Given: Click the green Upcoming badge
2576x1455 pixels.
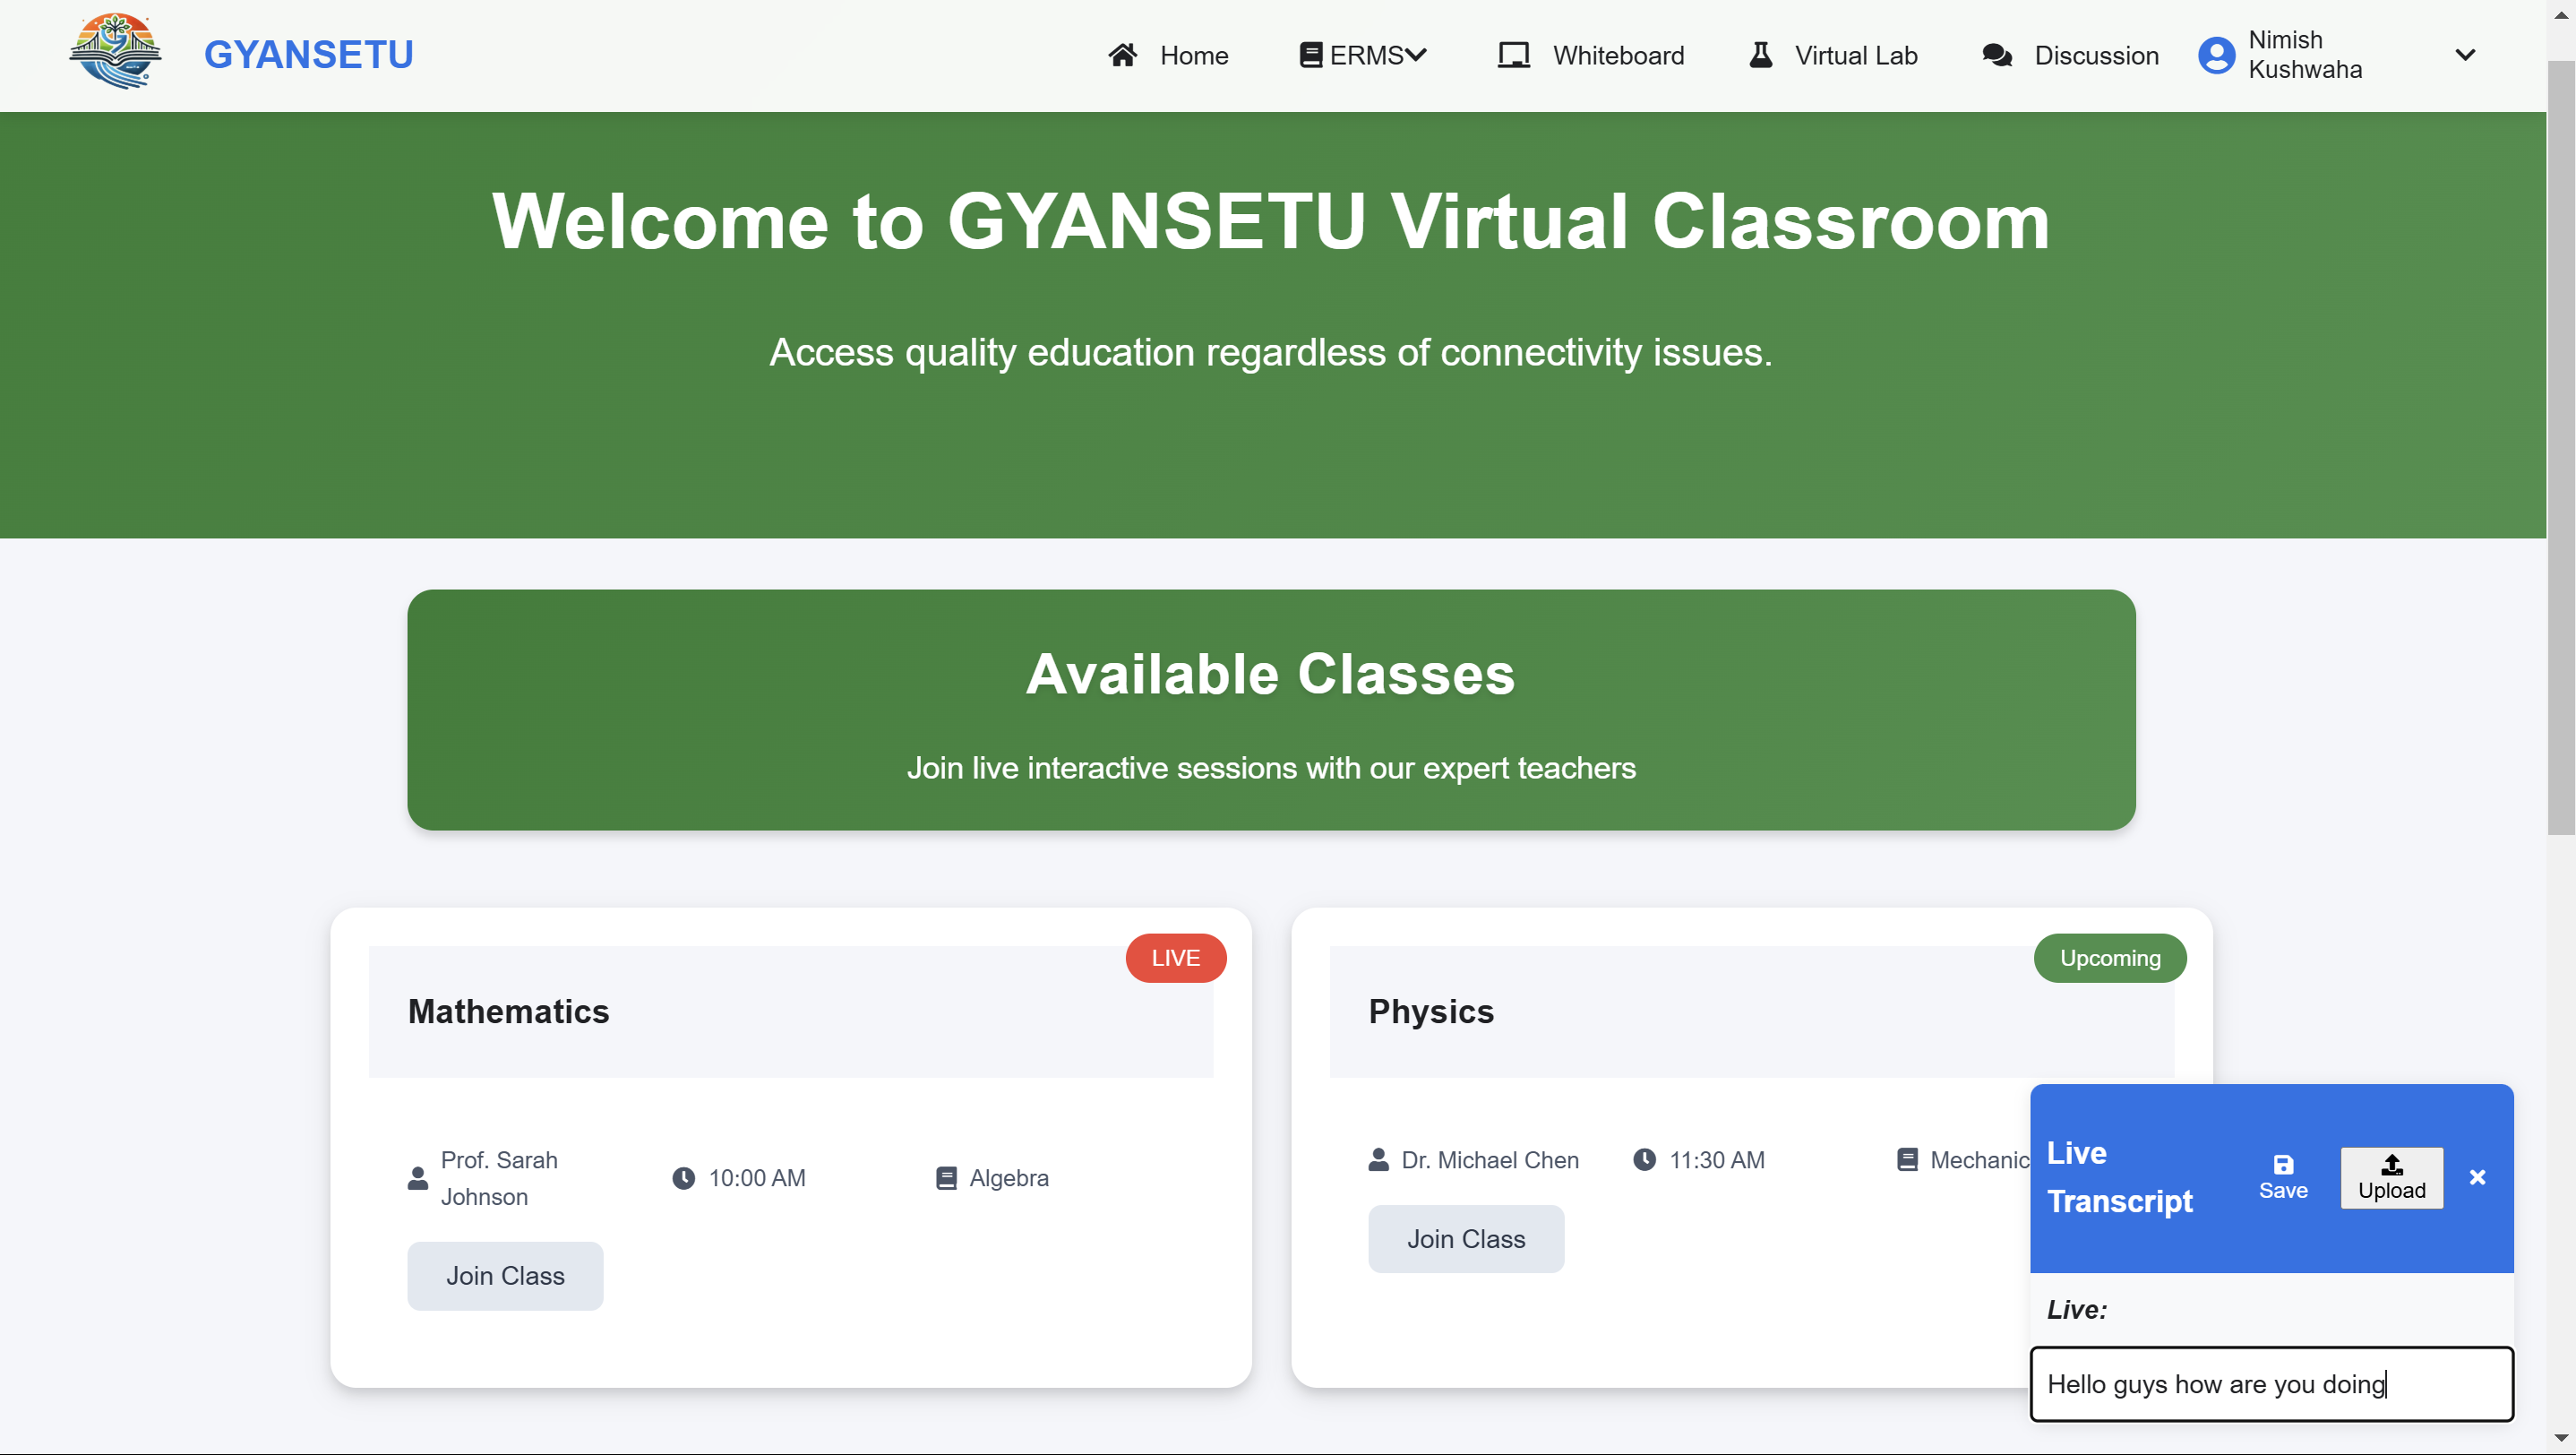Looking at the screenshot, I should pos(2109,958).
